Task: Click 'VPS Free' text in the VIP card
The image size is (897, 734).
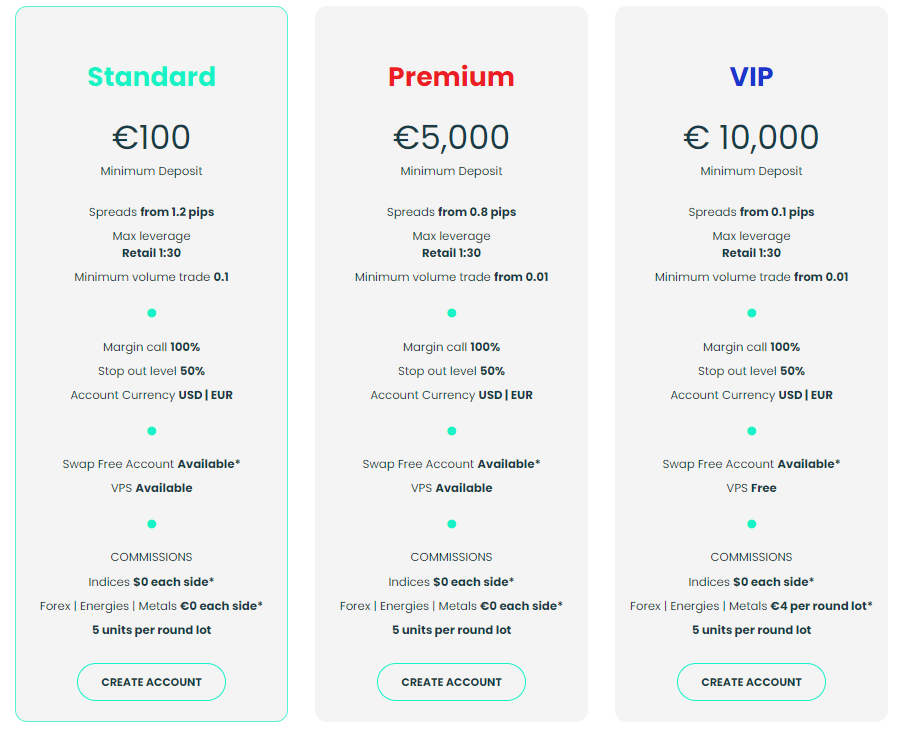Action: 751,488
